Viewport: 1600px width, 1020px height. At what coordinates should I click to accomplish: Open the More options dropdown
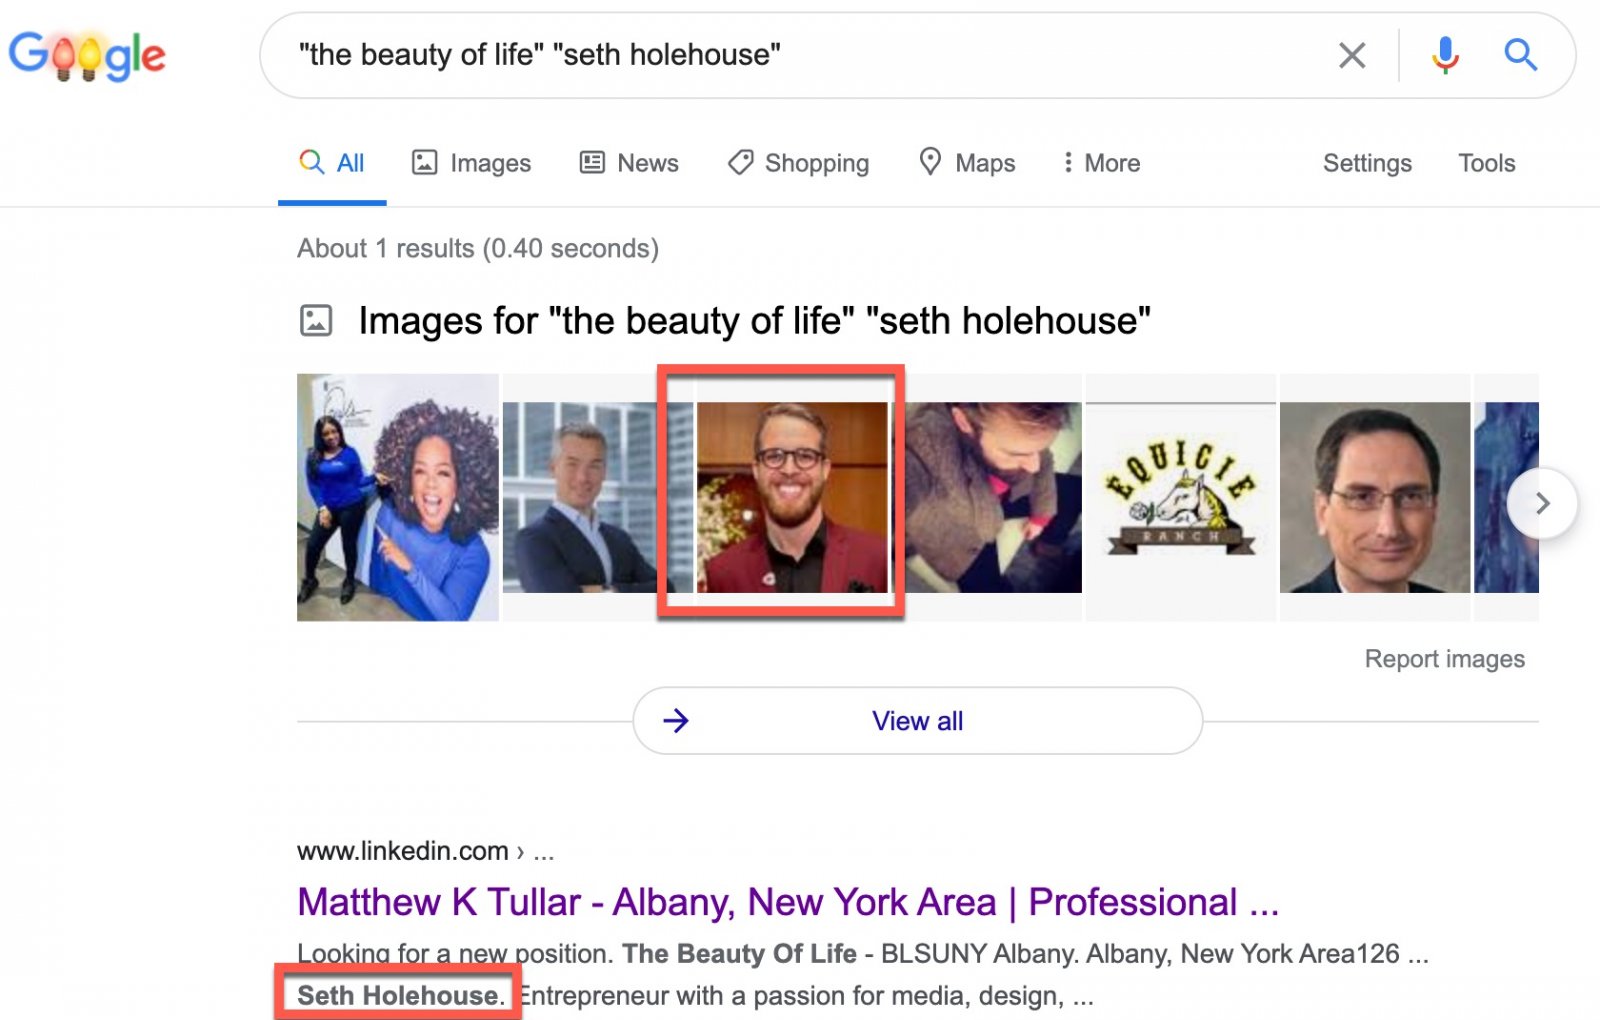pyautogui.click(x=1101, y=163)
